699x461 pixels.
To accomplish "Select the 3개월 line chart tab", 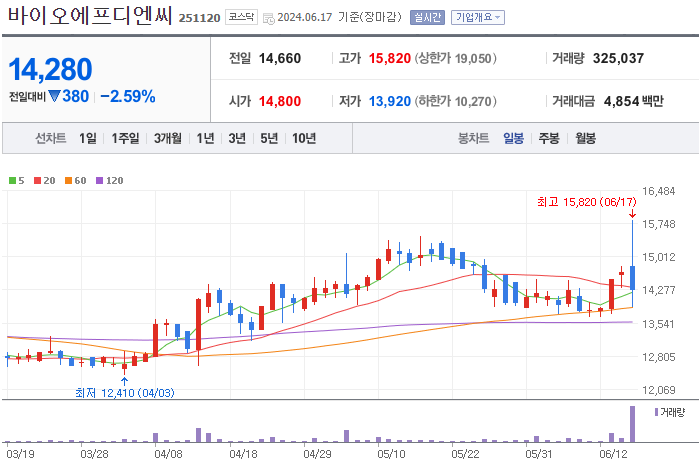I will tap(168, 138).
